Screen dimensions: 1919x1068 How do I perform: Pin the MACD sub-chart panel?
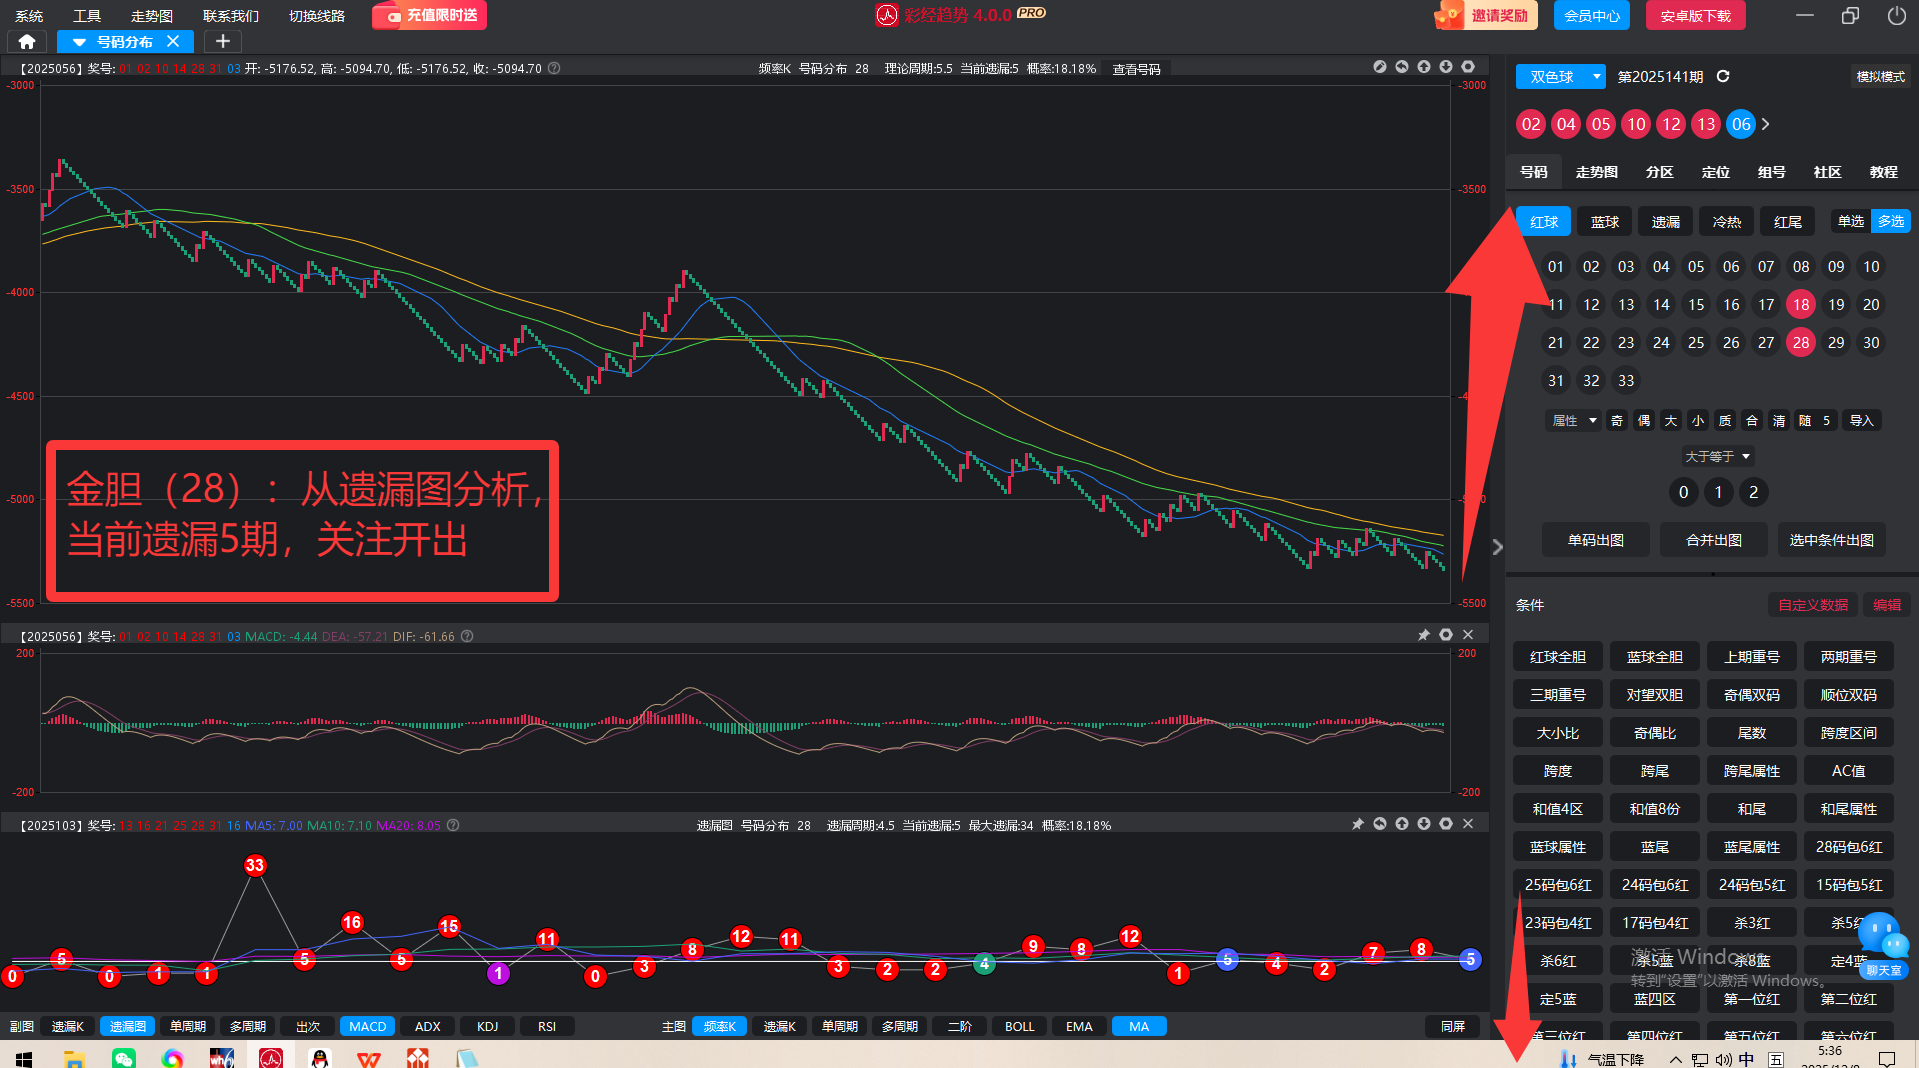coord(1423,635)
